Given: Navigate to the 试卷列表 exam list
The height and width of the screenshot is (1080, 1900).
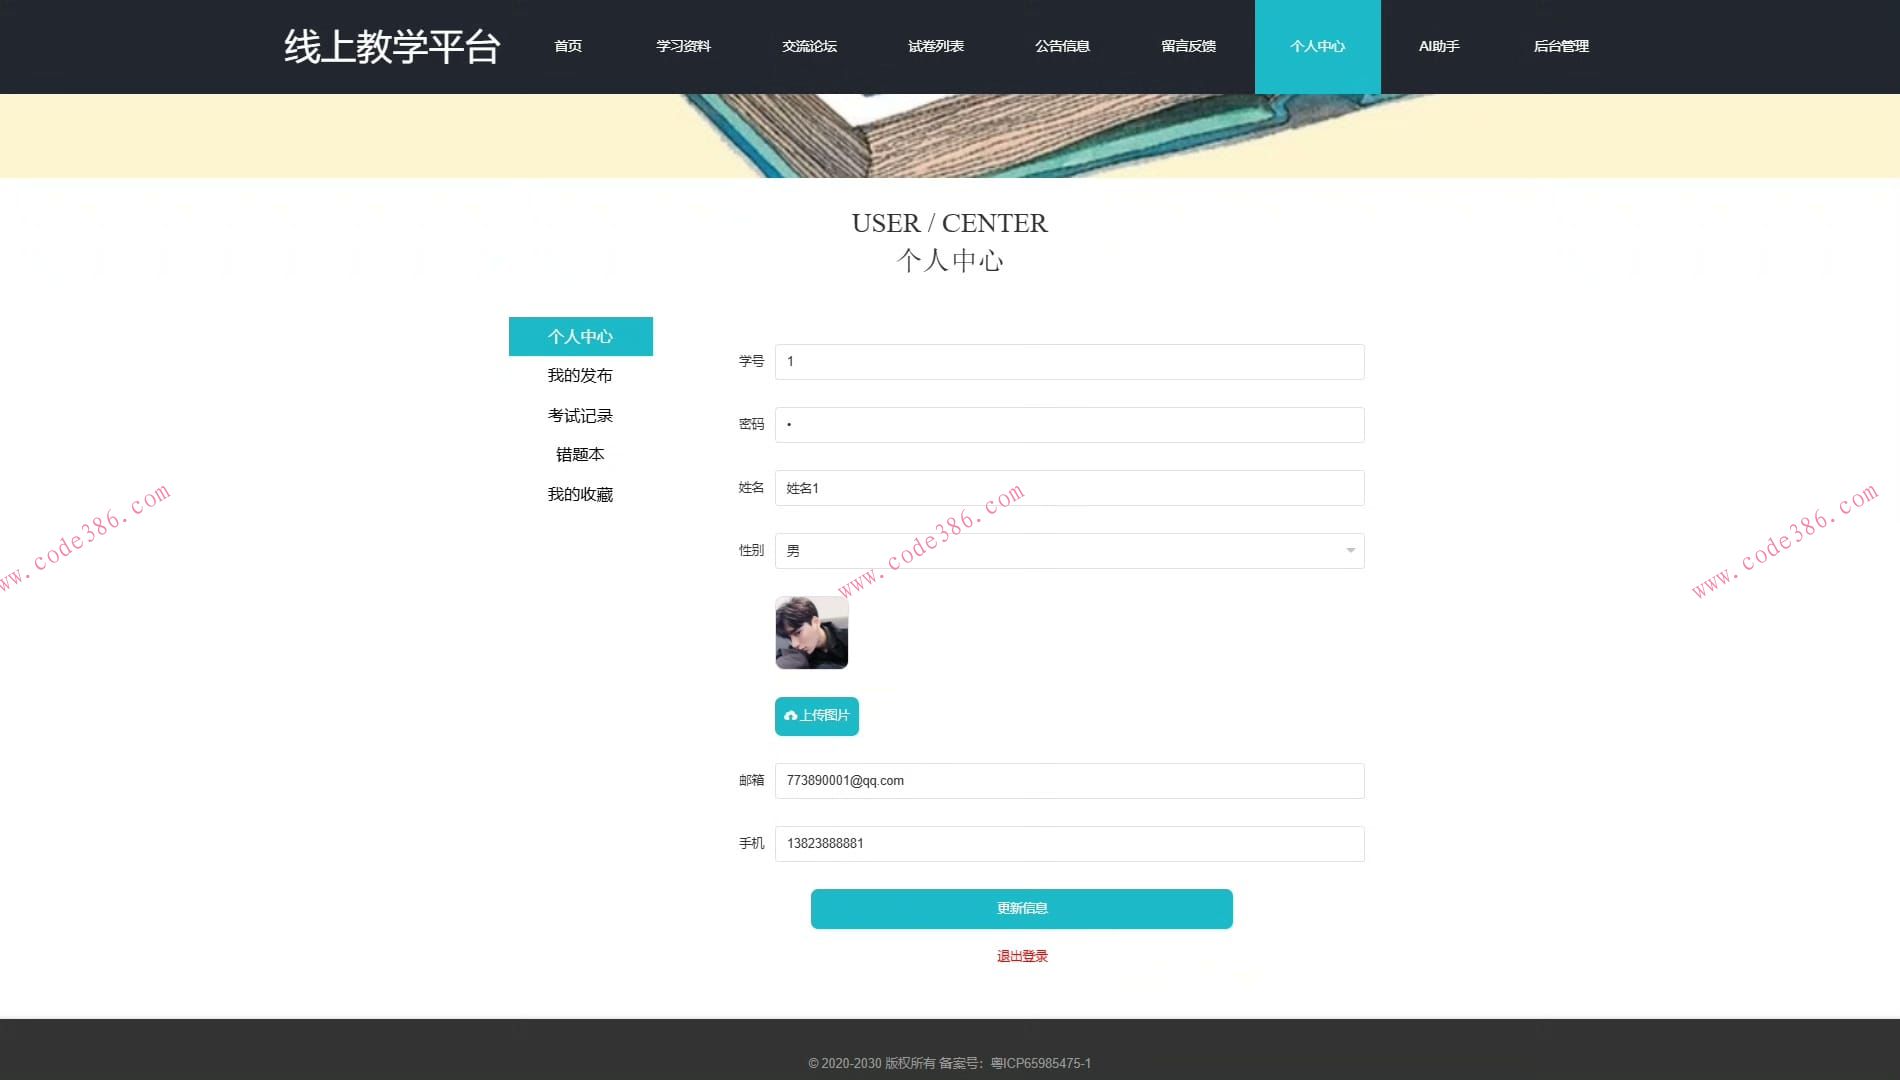Looking at the screenshot, I should (x=936, y=46).
